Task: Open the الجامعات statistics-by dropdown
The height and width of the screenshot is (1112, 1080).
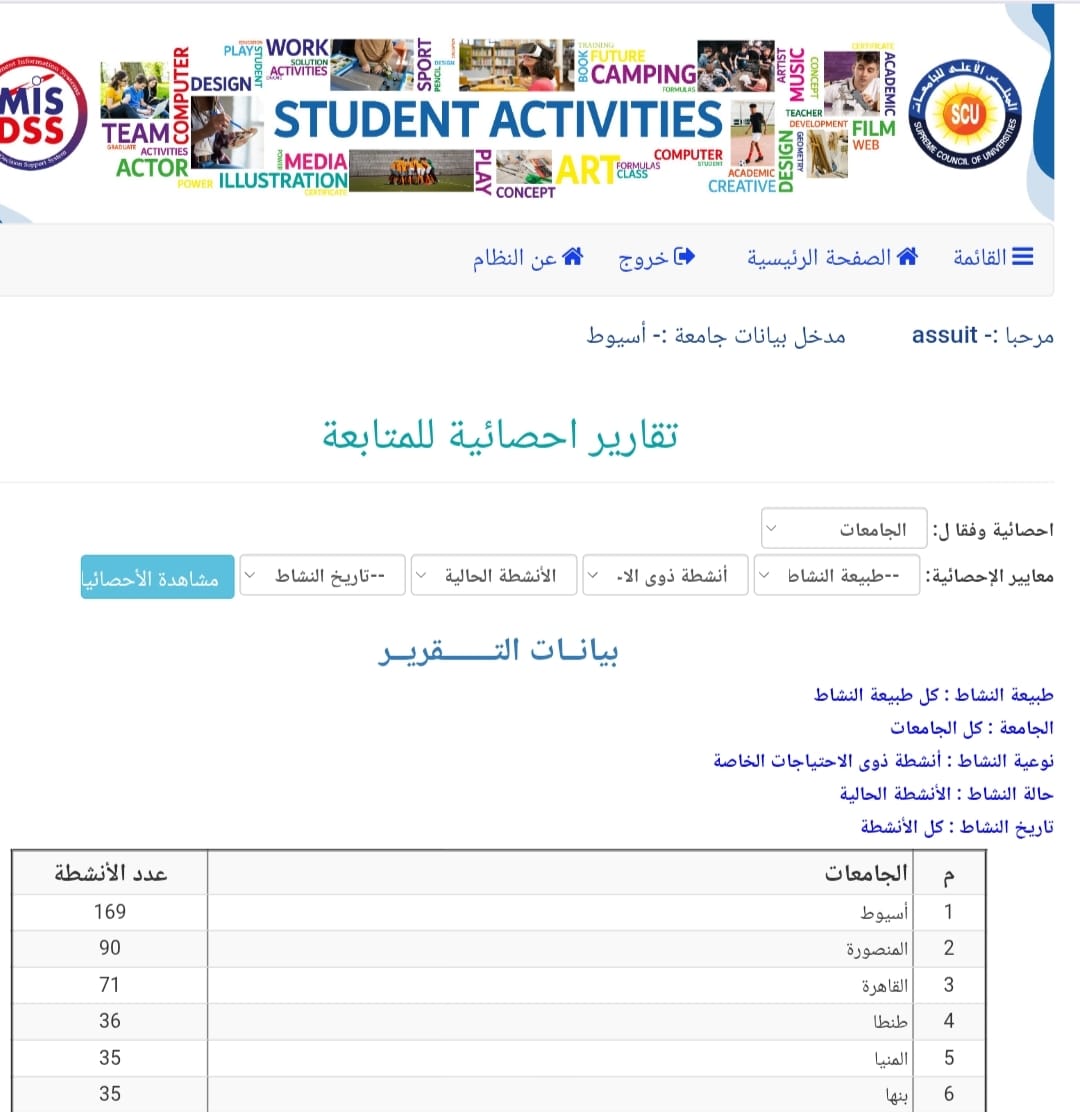Action: 843,529
